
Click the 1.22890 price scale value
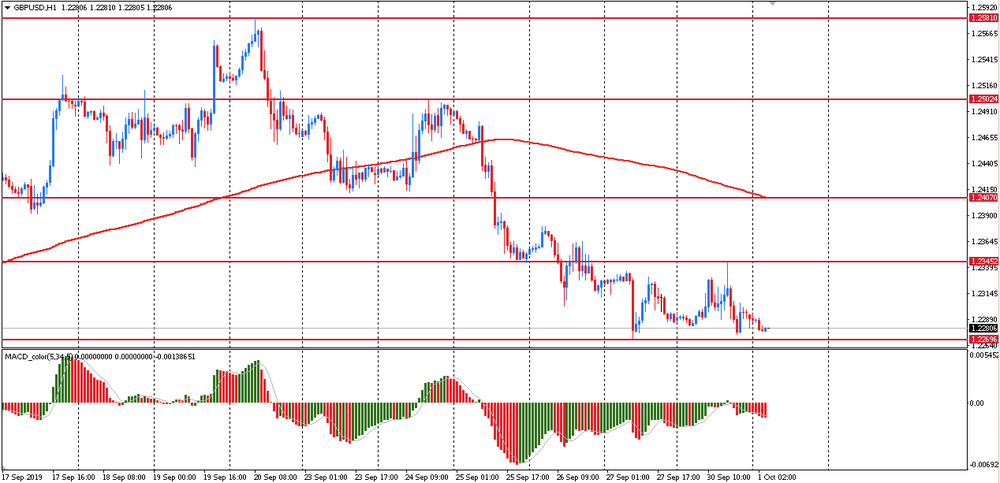click(984, 319)
